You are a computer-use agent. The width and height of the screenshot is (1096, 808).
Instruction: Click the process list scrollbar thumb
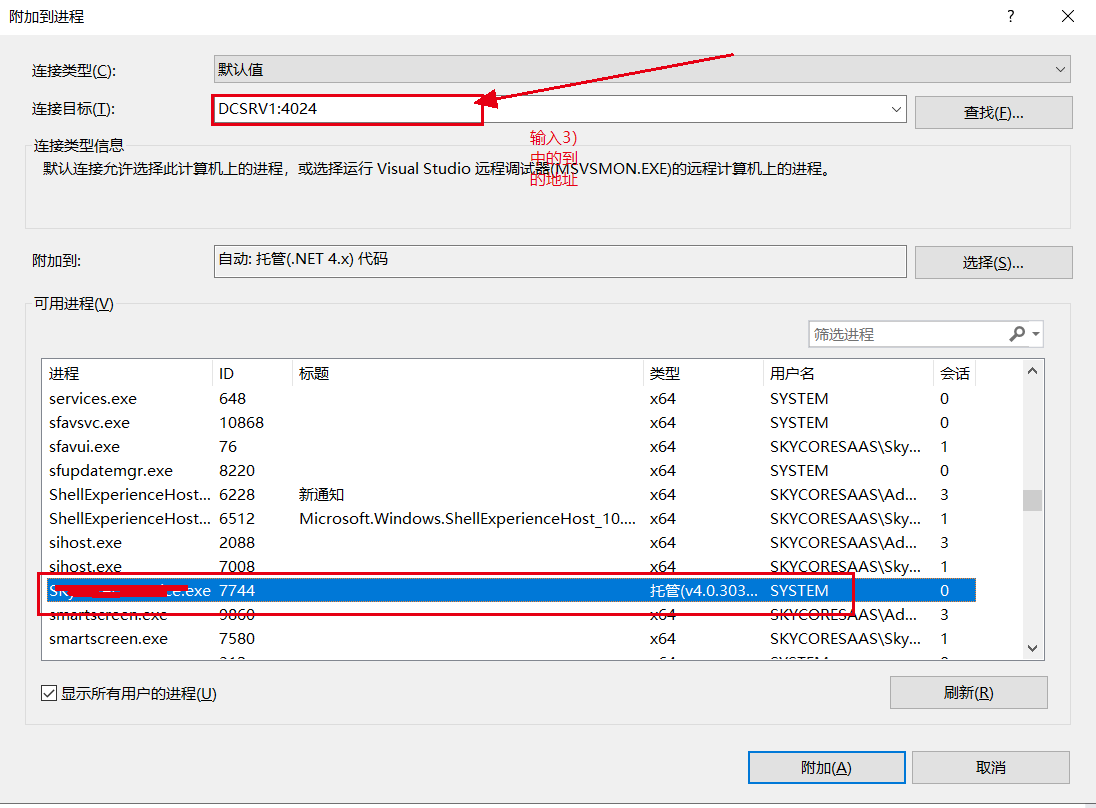1032,500
